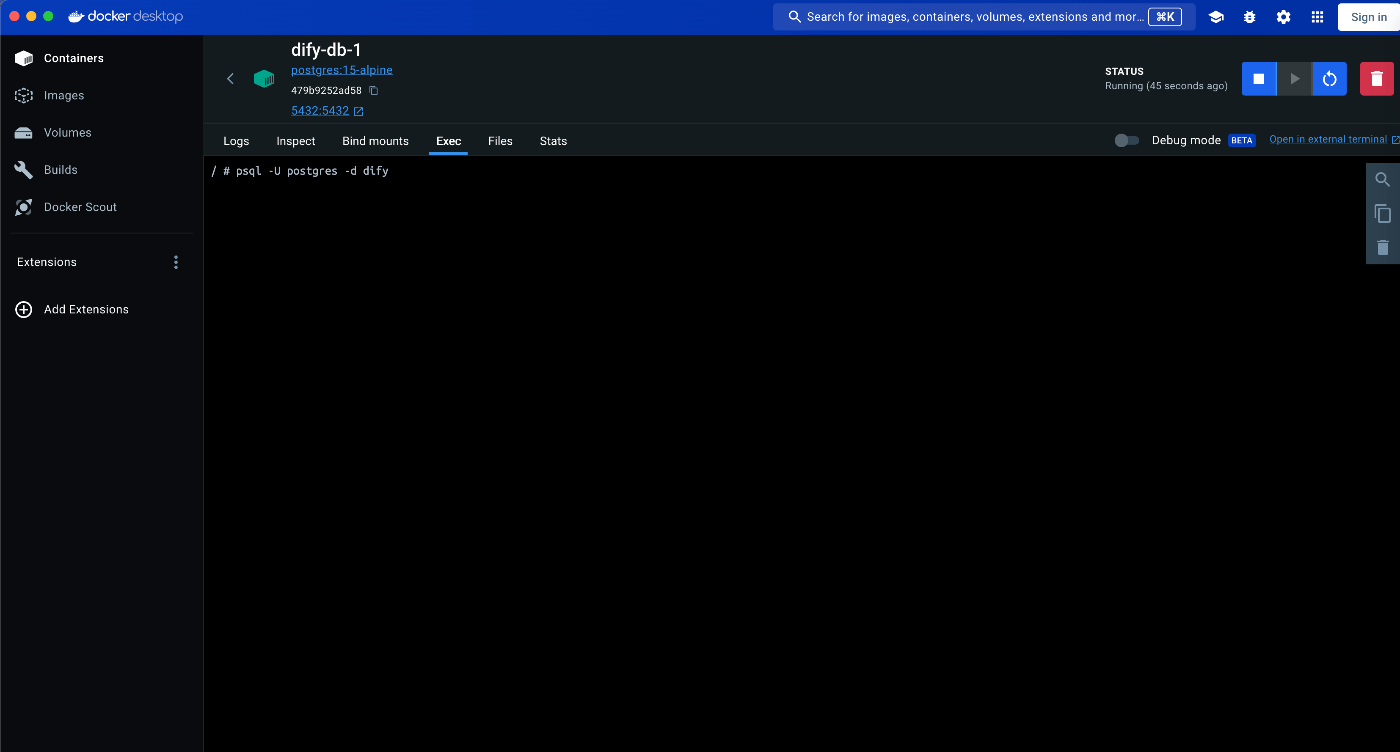Delete the container with red trash button
Screen dimensions: 1400x752
point(1377,79)
